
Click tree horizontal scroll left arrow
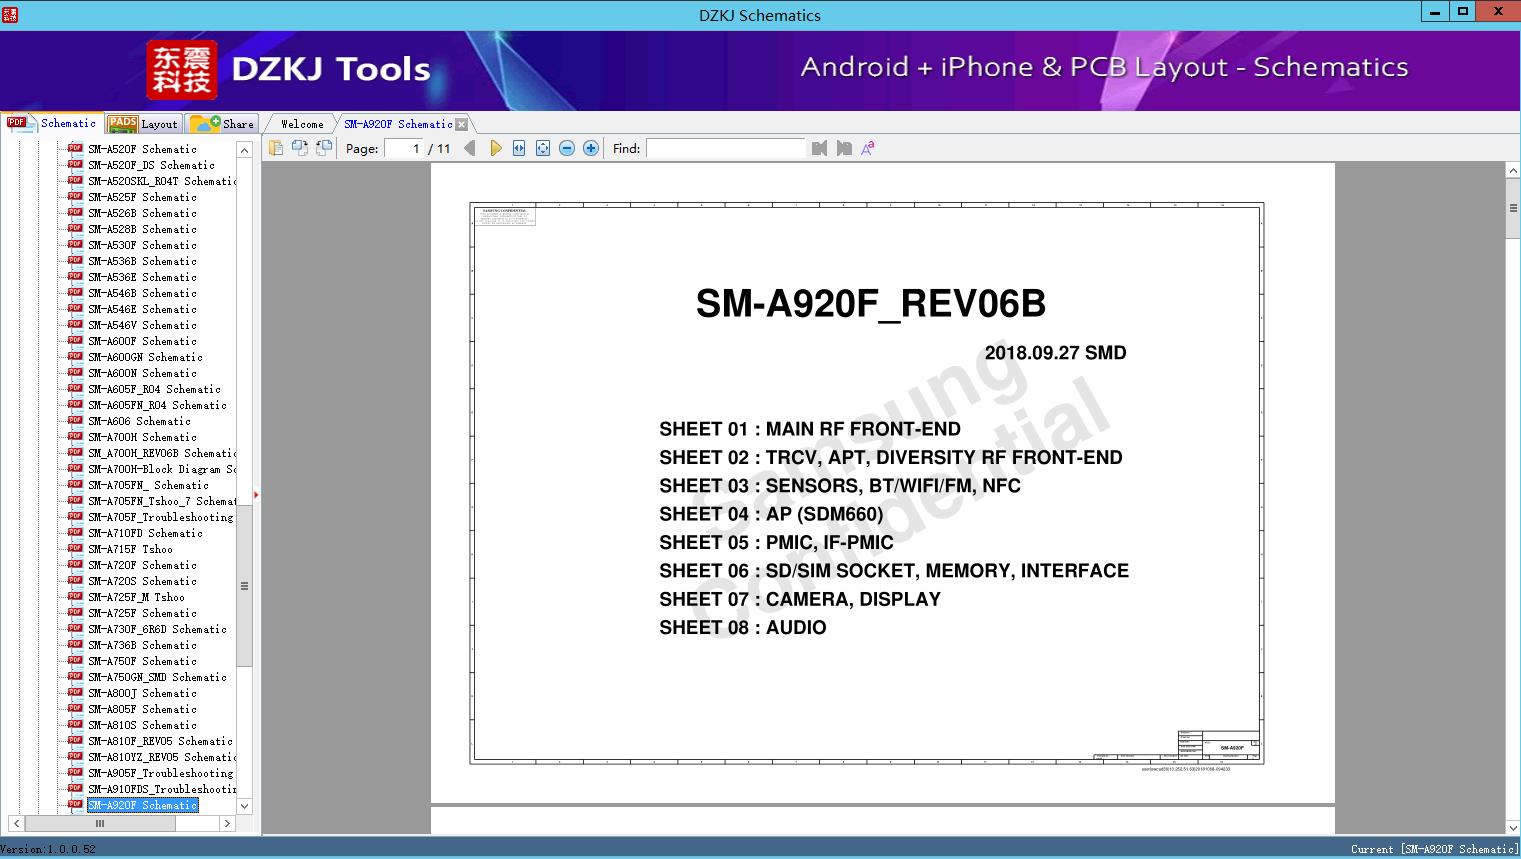point(16,823)
